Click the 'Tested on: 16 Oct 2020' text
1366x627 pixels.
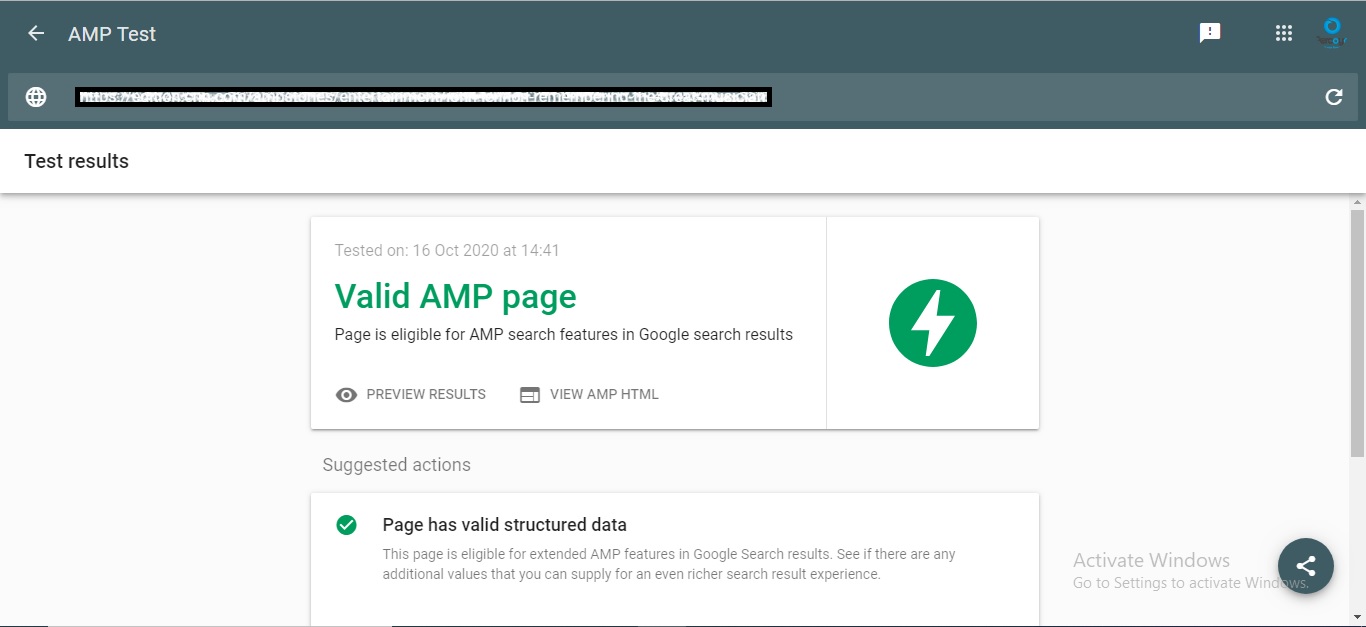447,250
